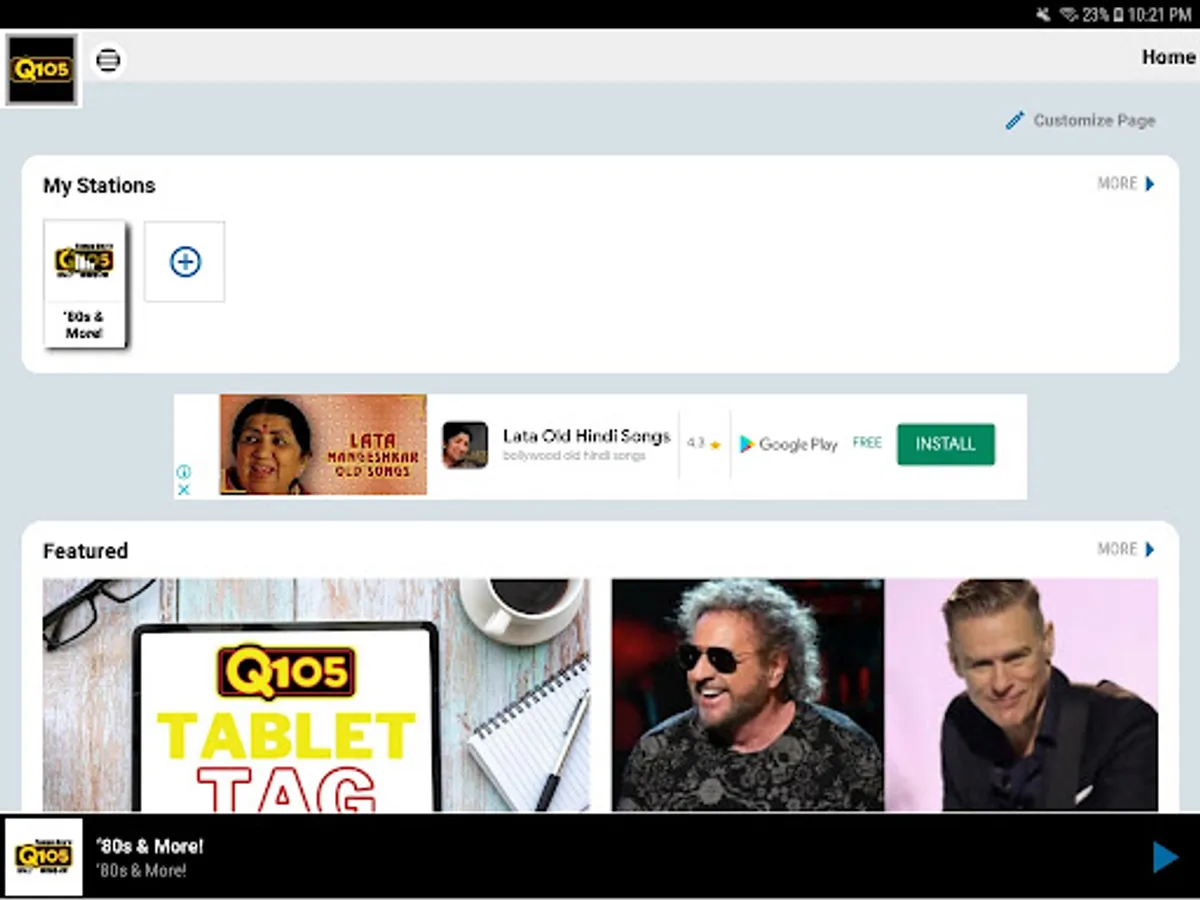Click the Customize Page pencil icon
This screenshot has height=900, width=1200.
[1015, 120]
